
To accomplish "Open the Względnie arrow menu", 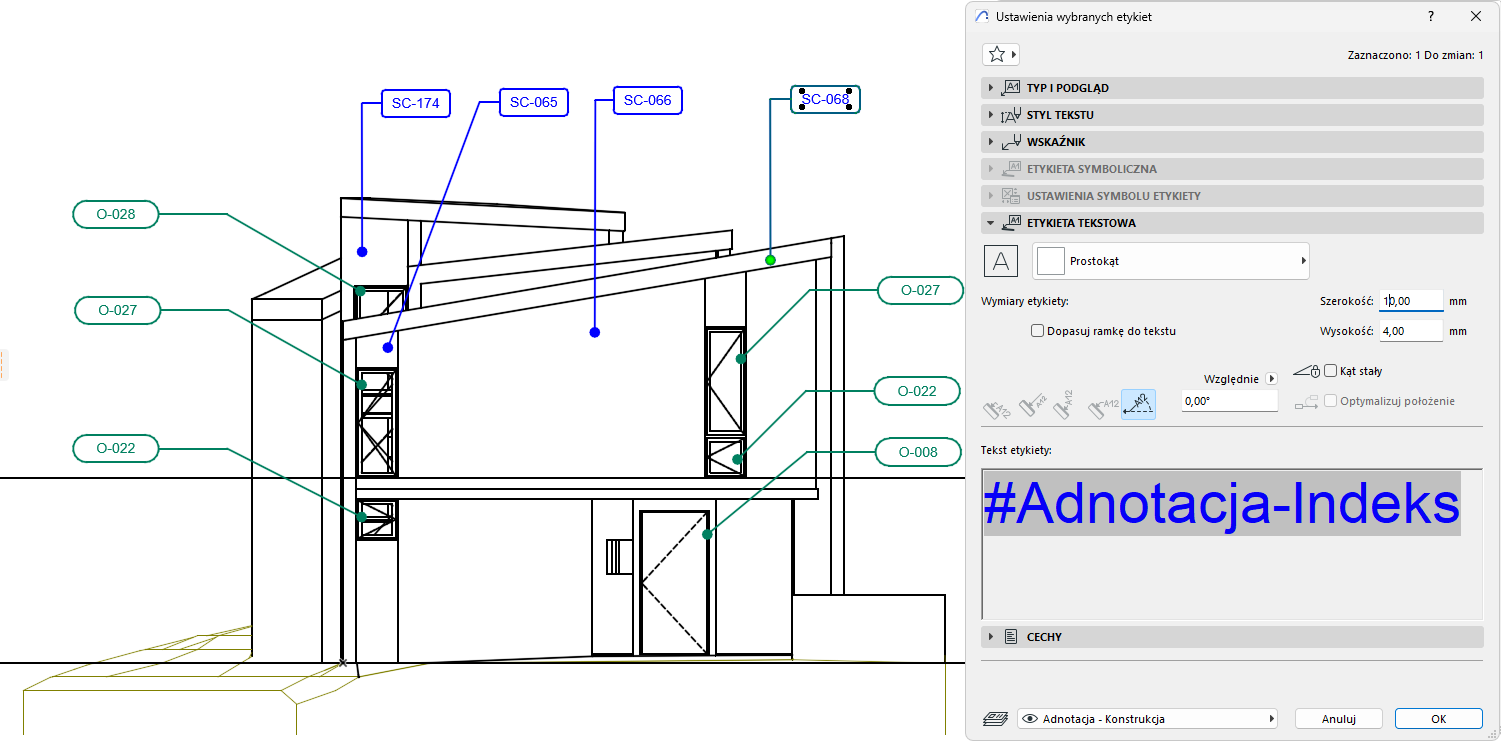I will point(1272,379).
